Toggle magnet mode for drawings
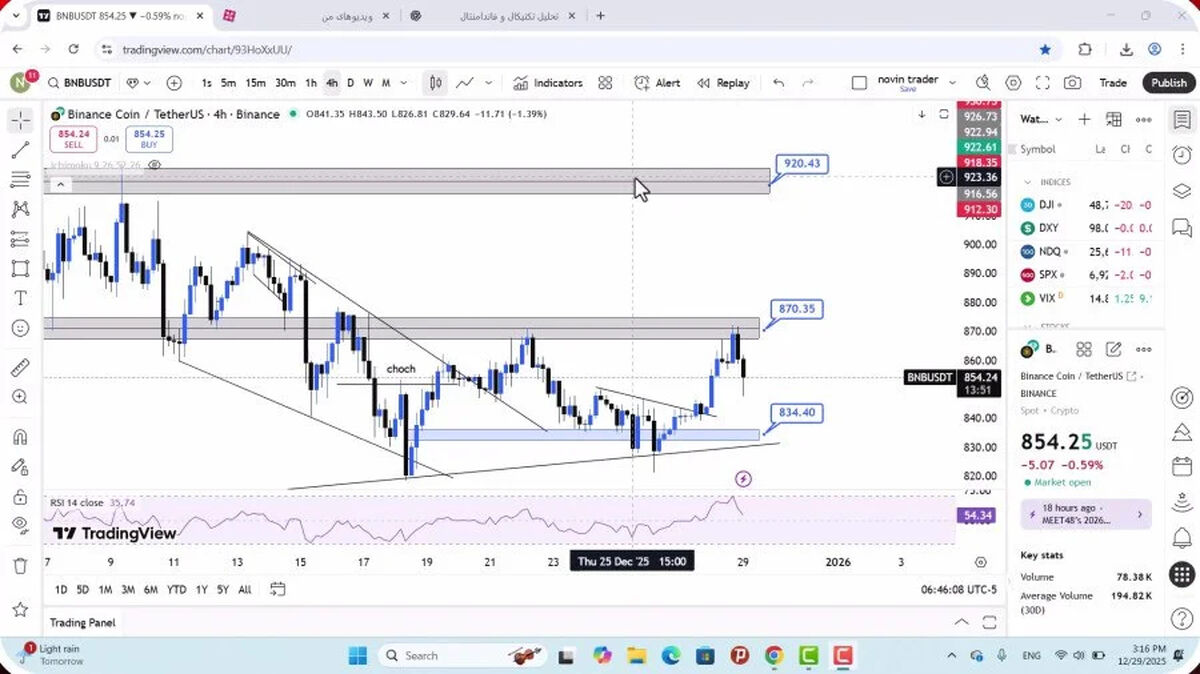 coord(20,437)
